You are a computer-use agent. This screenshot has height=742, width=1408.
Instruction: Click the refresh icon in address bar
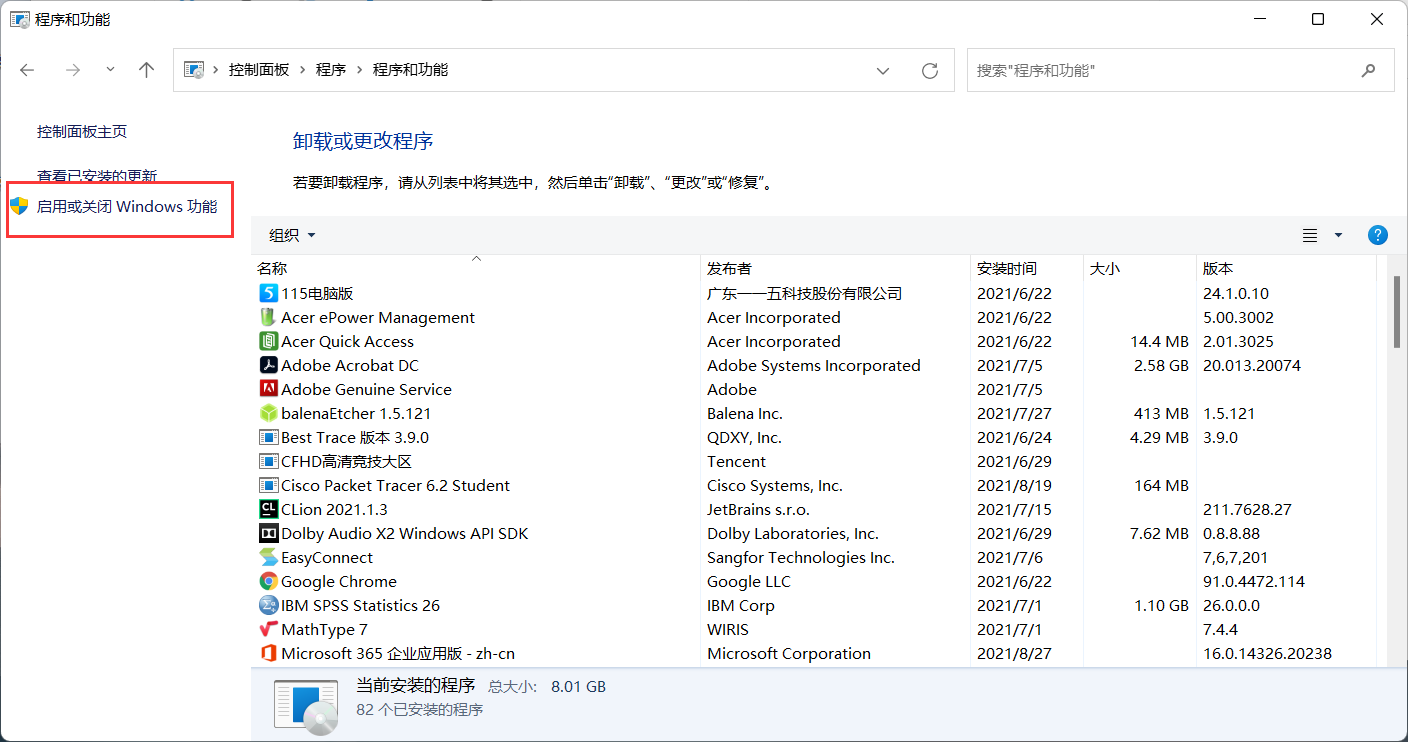(930, 71)
